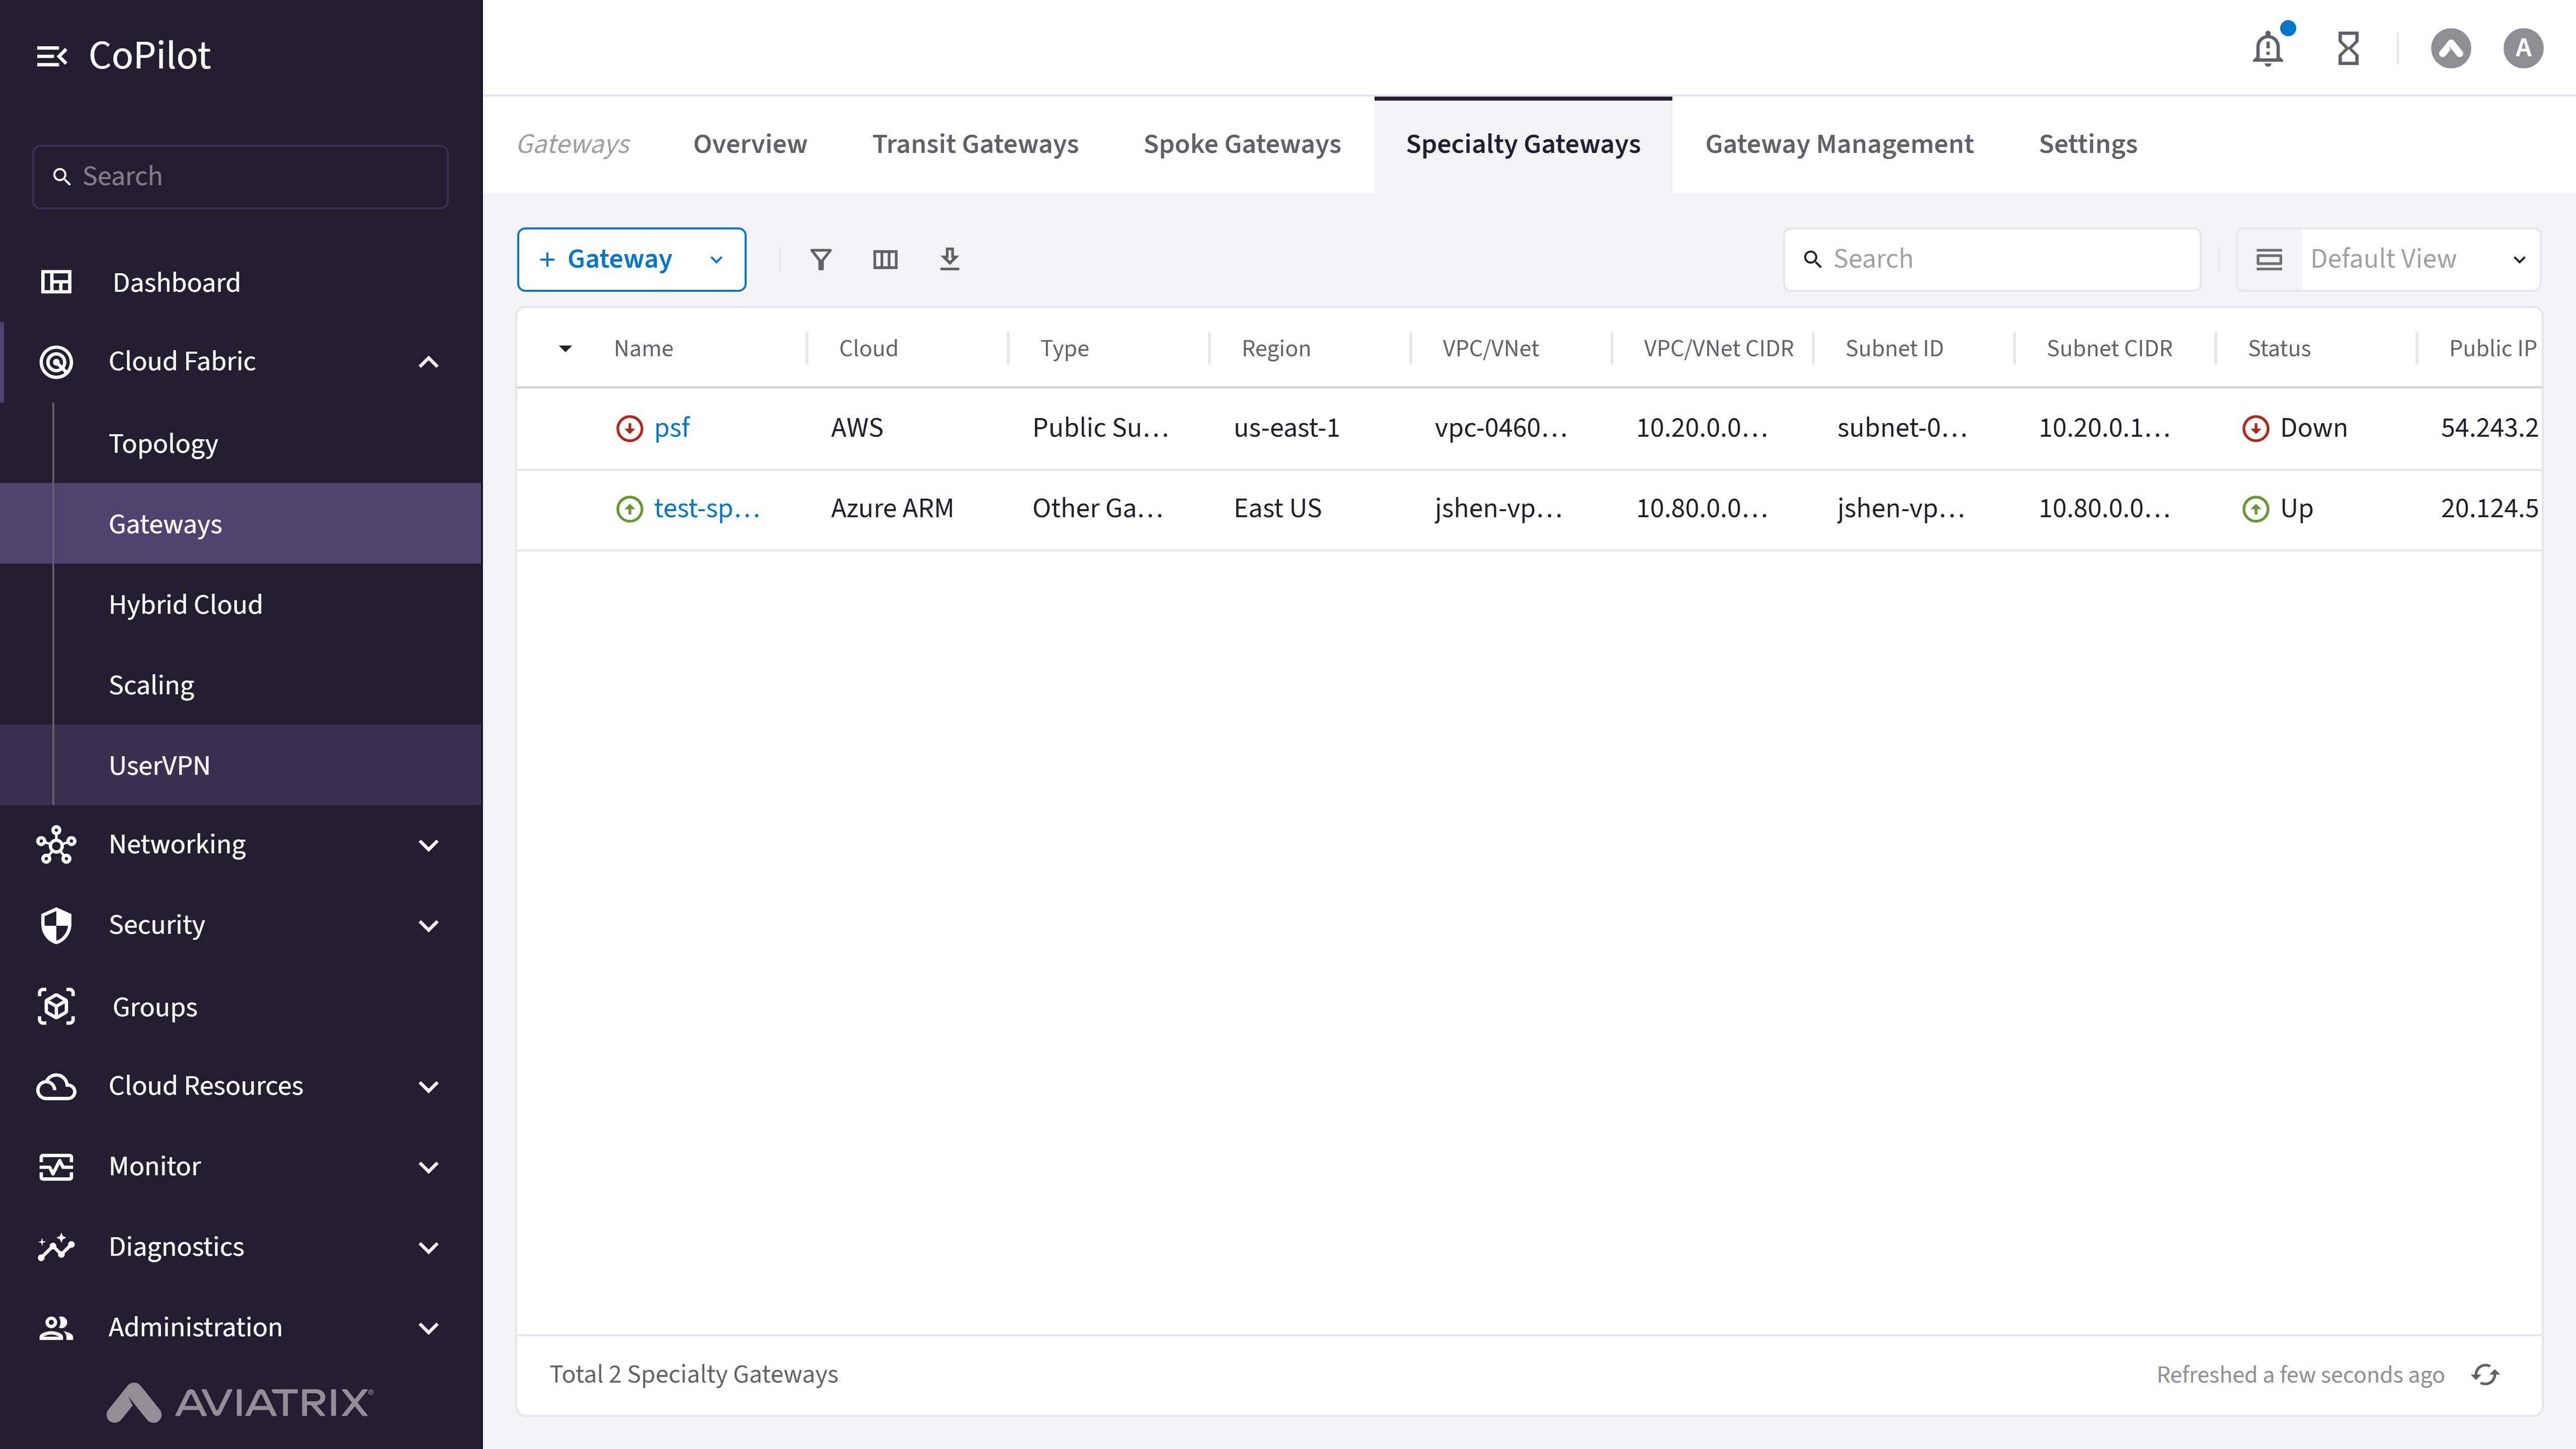The width and height of the screenshot is (2576, 1449).
Task: Refresh the specialty gateways table
Action: 2486,1375
